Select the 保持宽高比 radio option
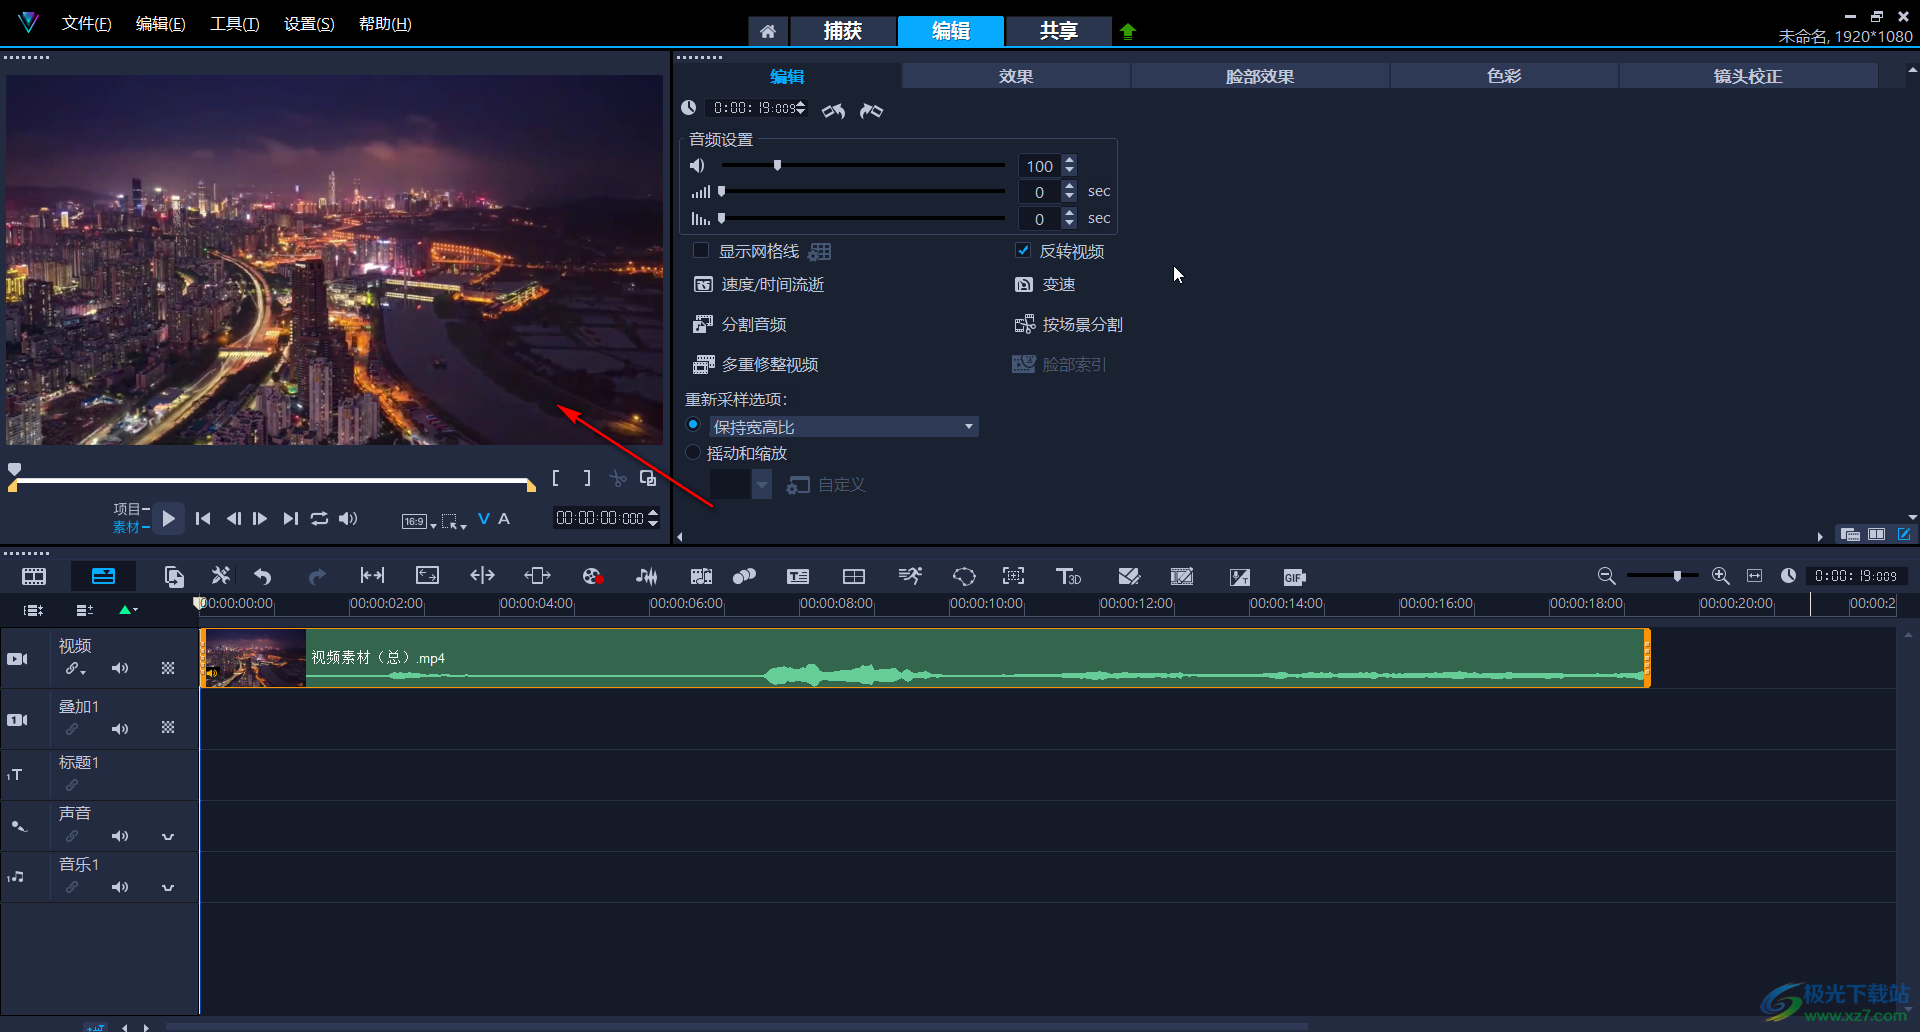Screen dimensions: 1920x1032 tap(692, 425)
